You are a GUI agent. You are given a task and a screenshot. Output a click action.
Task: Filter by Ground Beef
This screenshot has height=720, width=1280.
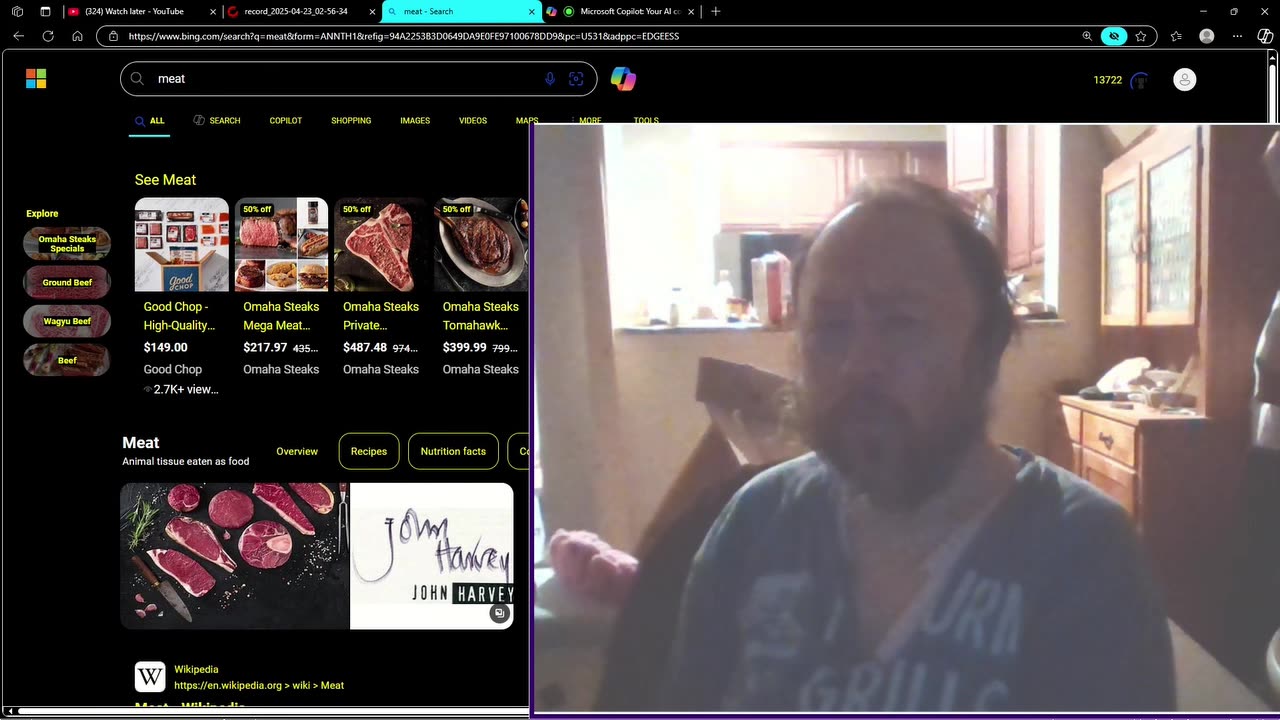[x=67, y=283]
